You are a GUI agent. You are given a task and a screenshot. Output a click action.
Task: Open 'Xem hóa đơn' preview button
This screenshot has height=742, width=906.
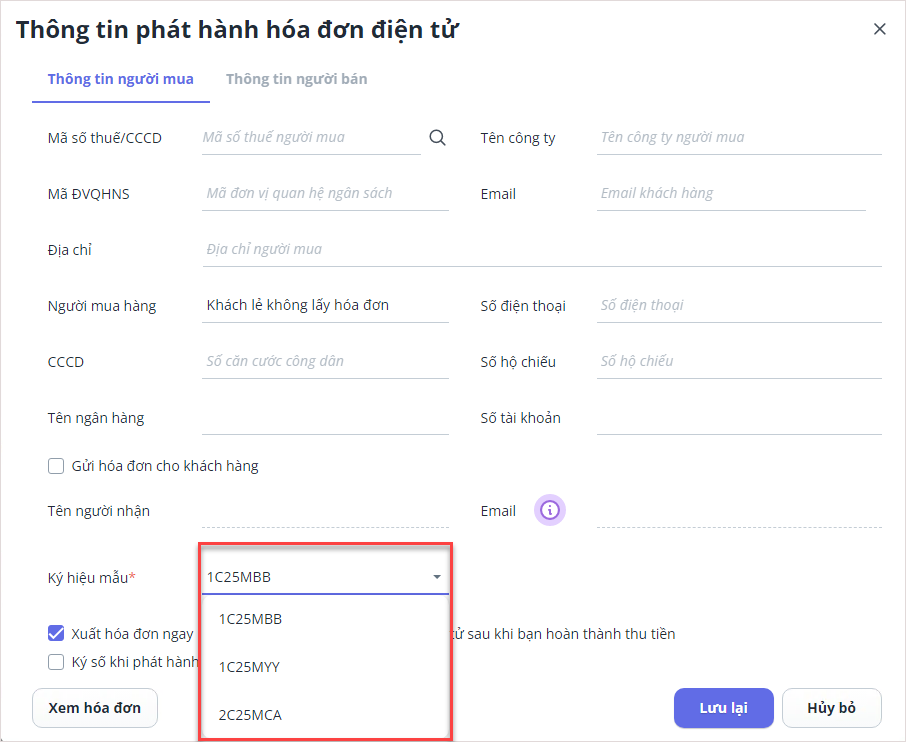(x=95, y=708)
